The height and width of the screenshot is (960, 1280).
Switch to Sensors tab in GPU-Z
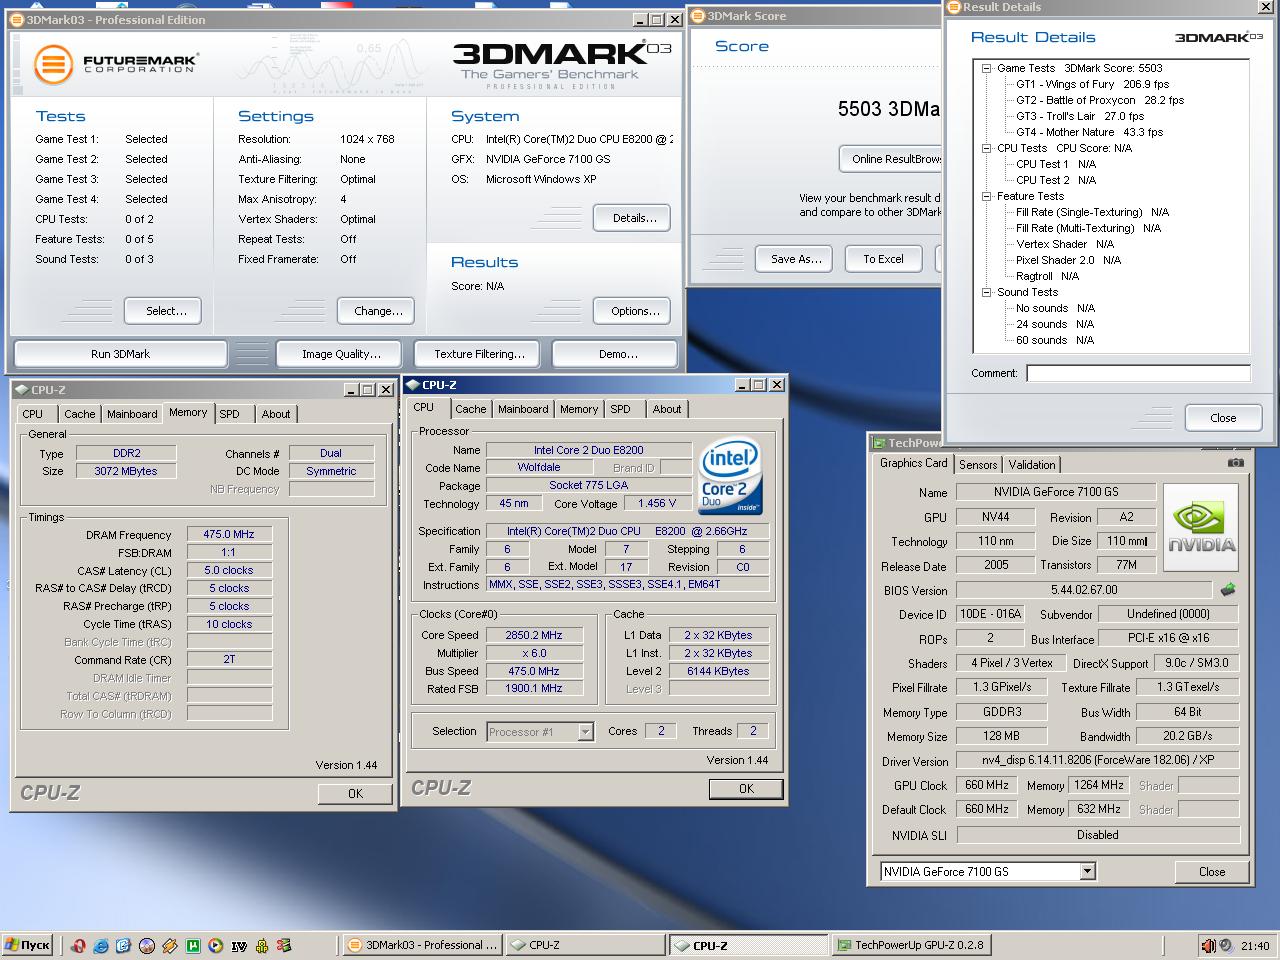pyautogui.click(x=978, y=465)
